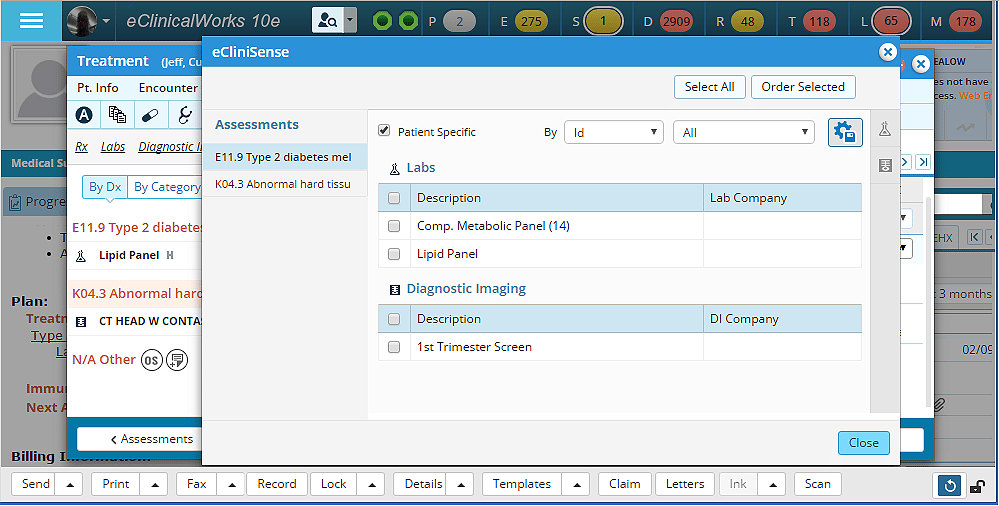Open Encounter menu in Treatment window
The height and width of the screenshot is (506, 999).
pos(168,88)
